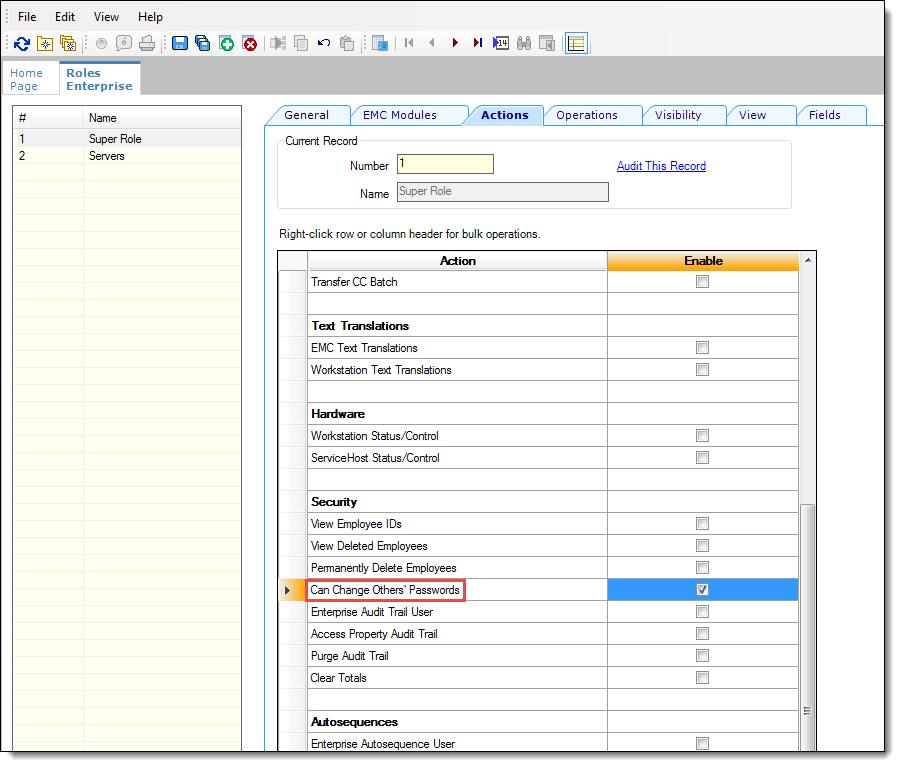Select the Actions tab
Image resolution: width=900 pixels, height=767 pixels.
pos(505,115)
